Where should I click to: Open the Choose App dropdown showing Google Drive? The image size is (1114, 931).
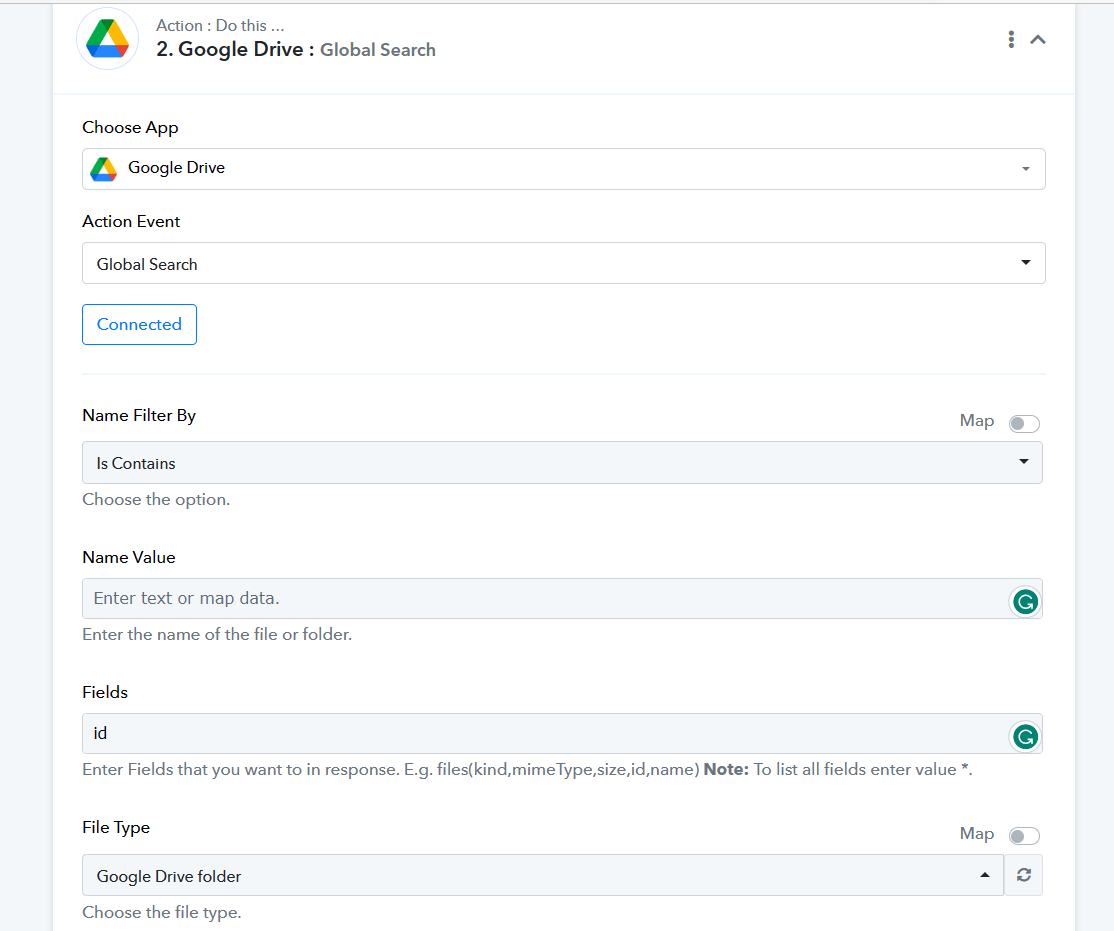click(563, 169)
